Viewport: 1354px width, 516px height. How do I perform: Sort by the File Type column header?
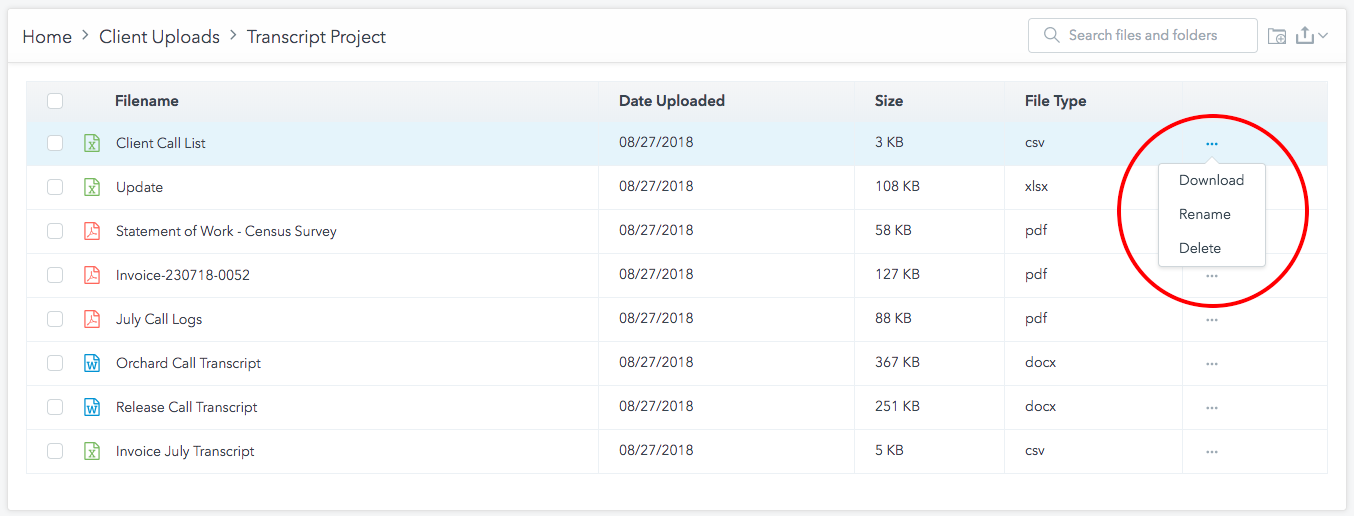point(1055,101)
